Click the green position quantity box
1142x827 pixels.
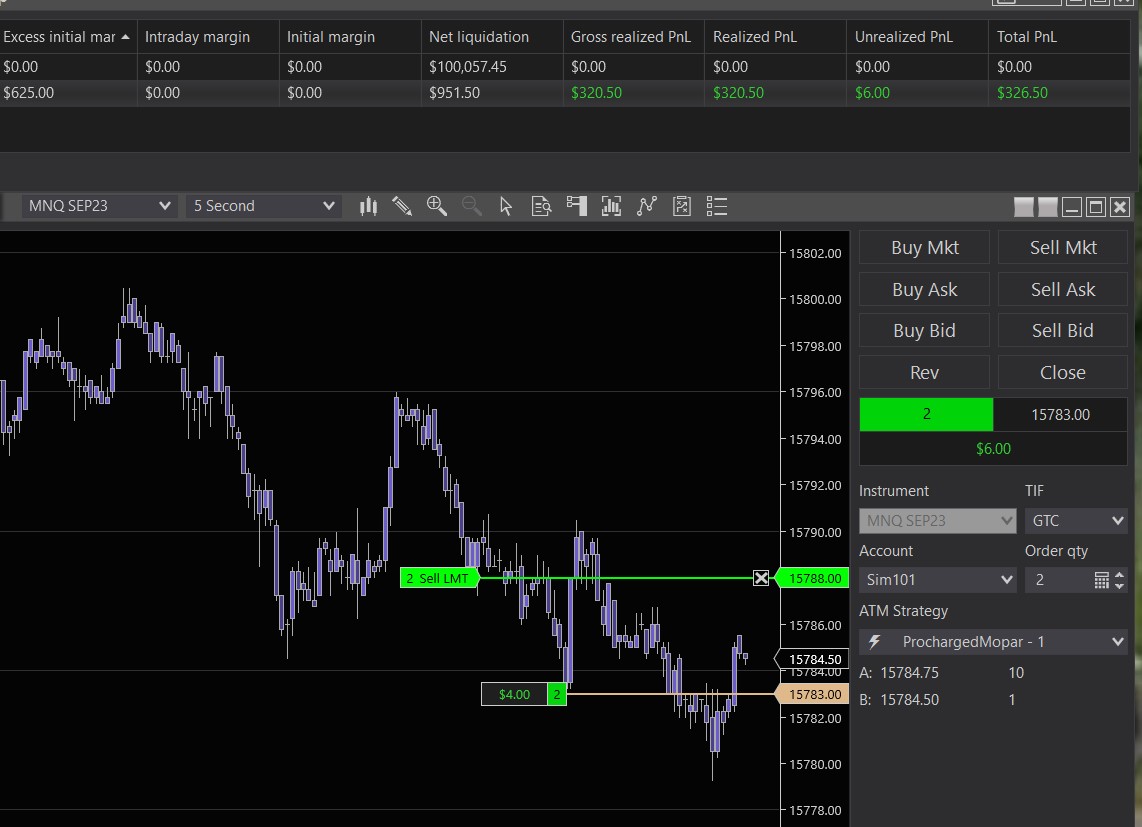click(x=926, y=414)
